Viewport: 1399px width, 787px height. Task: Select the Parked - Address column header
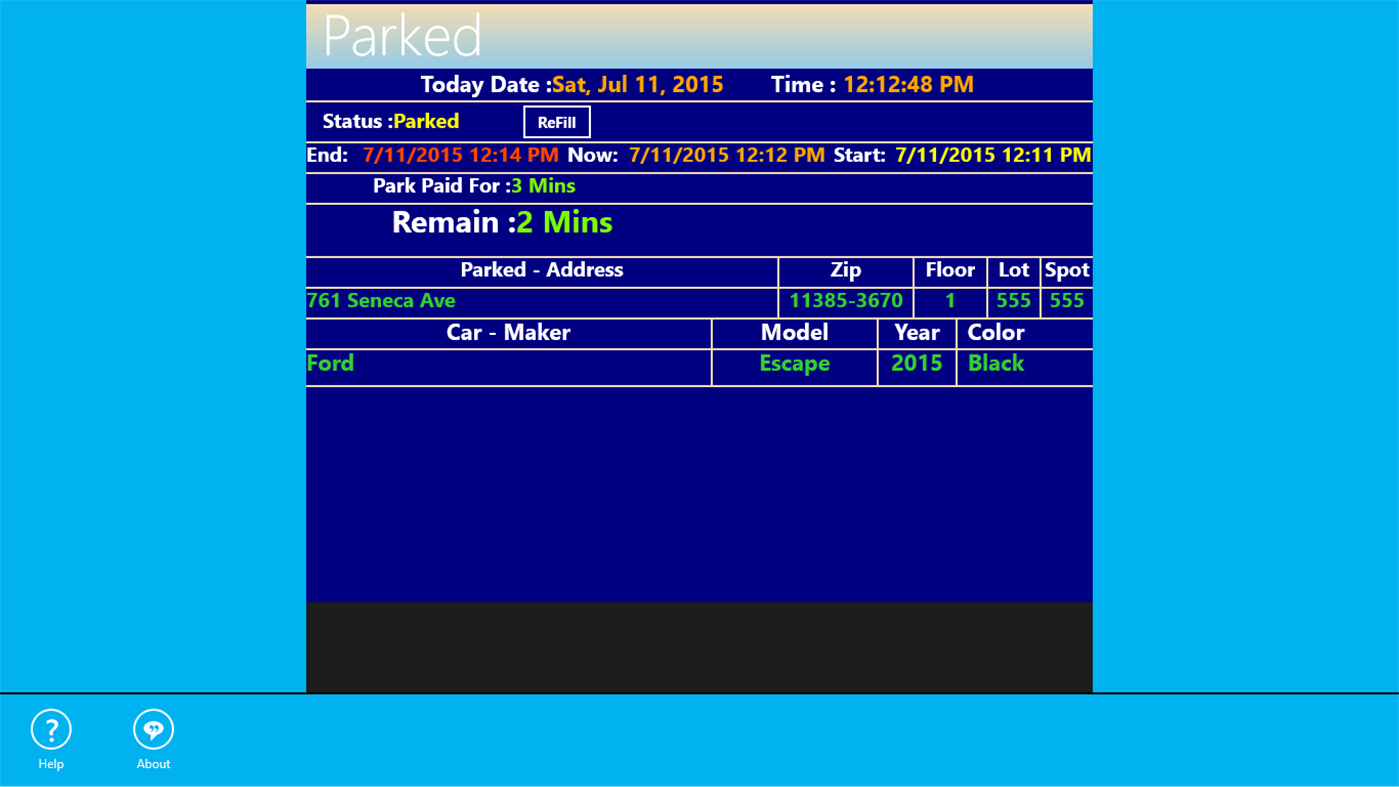coord(541,269)
